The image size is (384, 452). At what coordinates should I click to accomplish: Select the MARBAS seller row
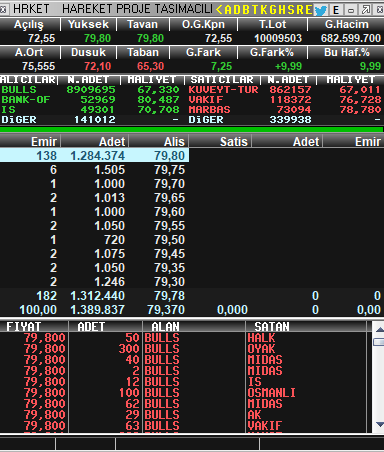[x=285, y=110]
